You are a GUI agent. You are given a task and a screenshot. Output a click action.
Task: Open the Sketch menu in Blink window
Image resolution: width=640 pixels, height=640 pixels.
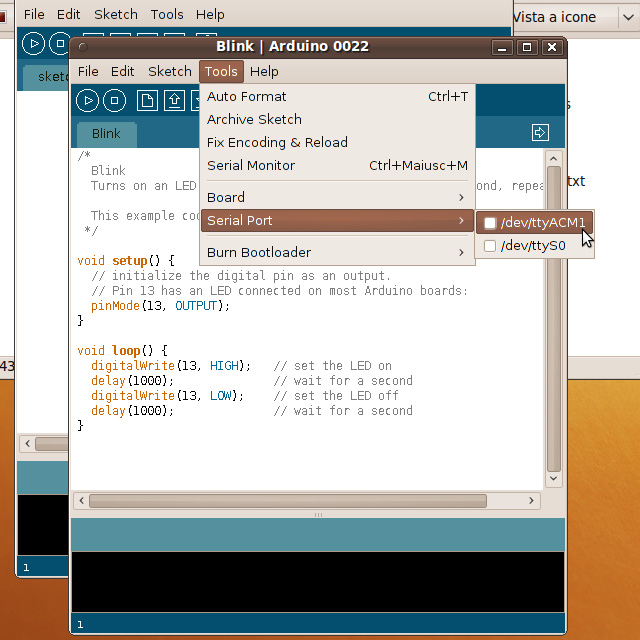pos(169,71)
